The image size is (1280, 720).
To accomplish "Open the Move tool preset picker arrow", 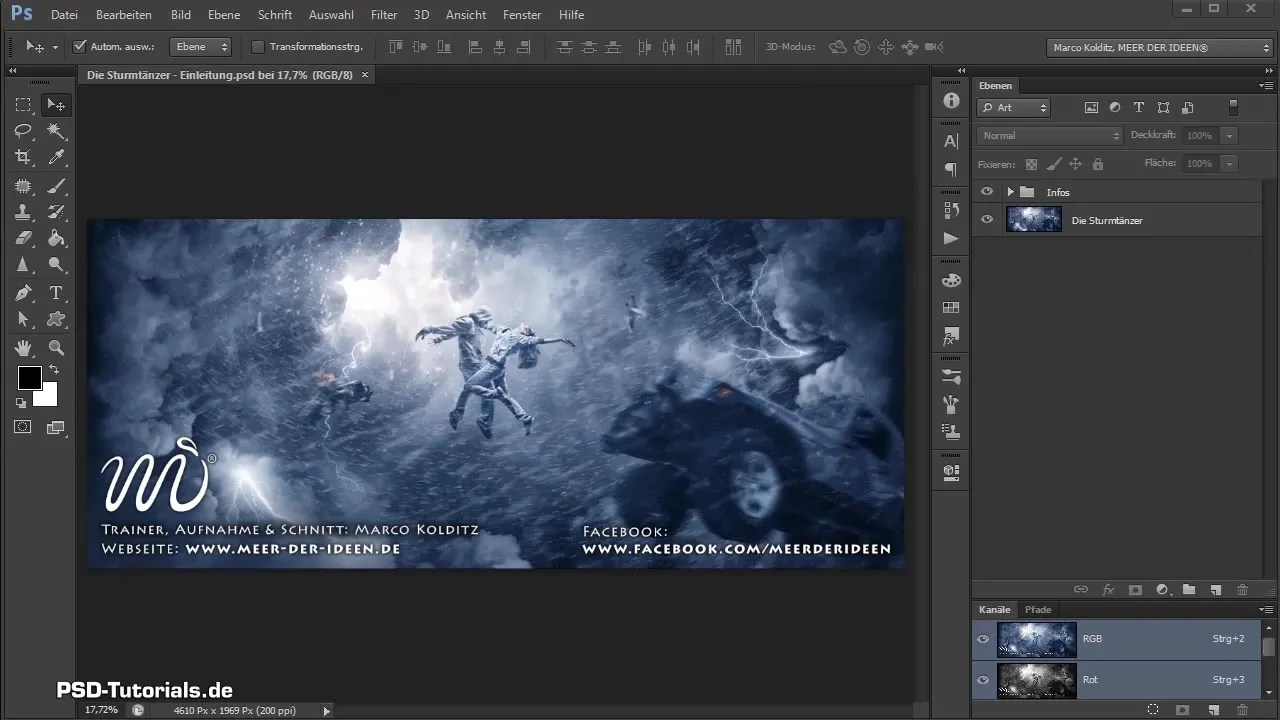I will [x=55, y=47].
